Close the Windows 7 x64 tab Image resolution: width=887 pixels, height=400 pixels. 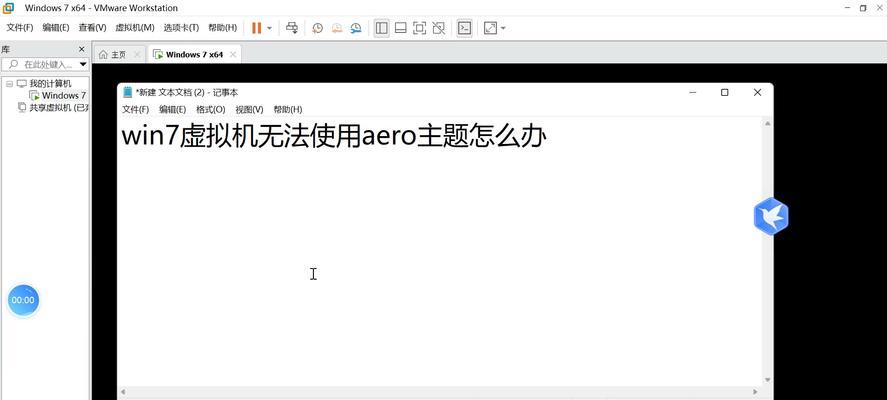tap(232, 55)
